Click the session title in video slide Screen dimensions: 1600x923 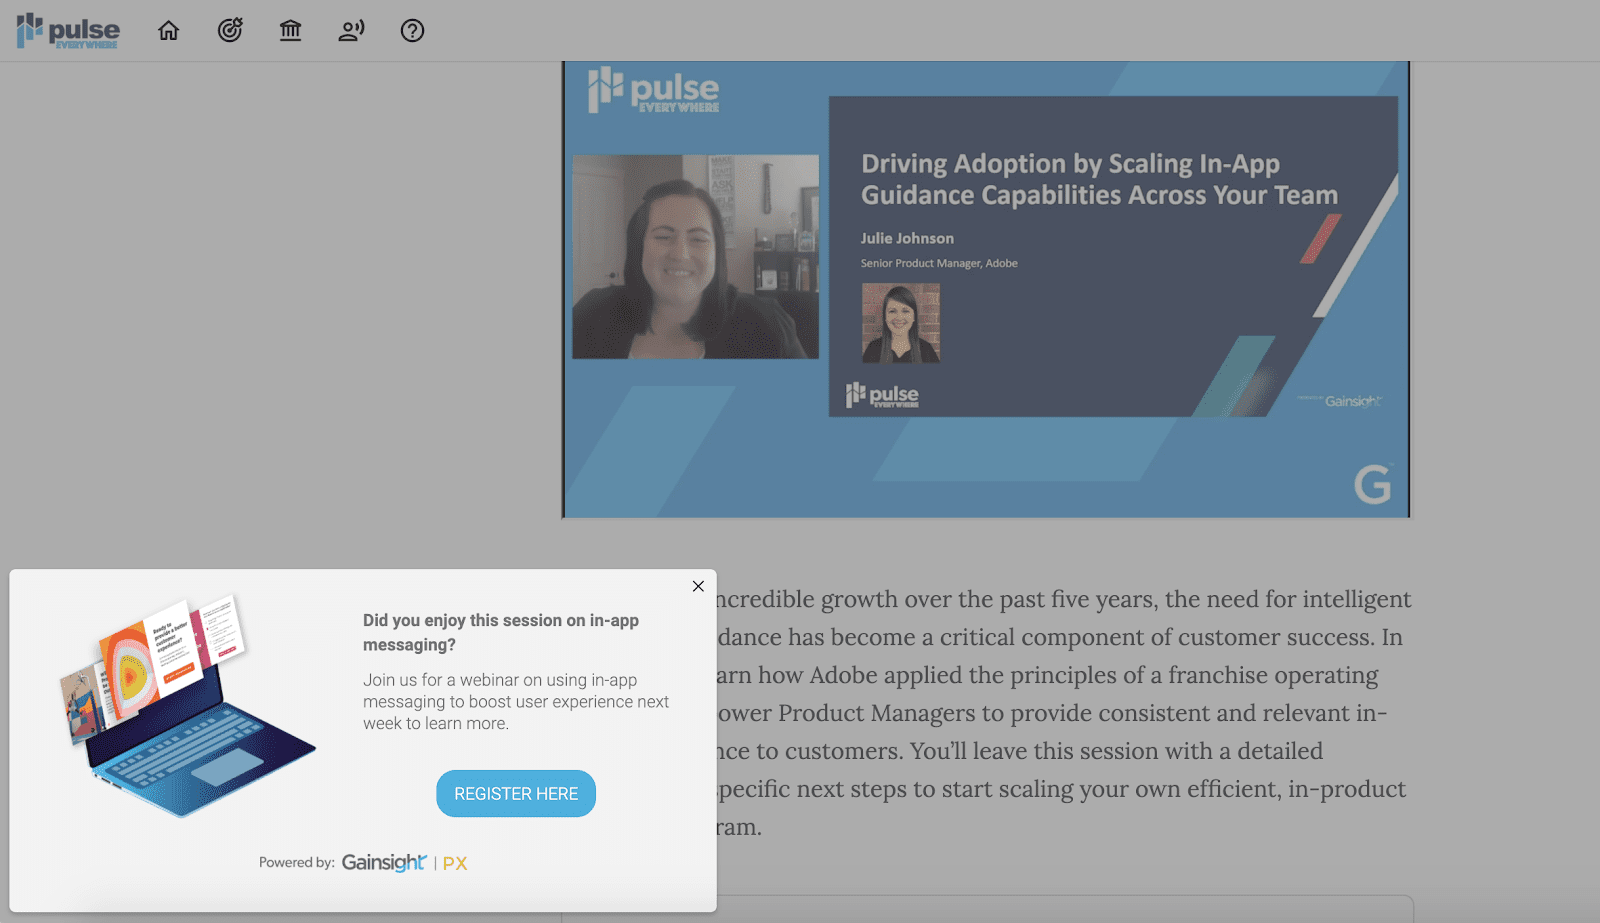1099,179
